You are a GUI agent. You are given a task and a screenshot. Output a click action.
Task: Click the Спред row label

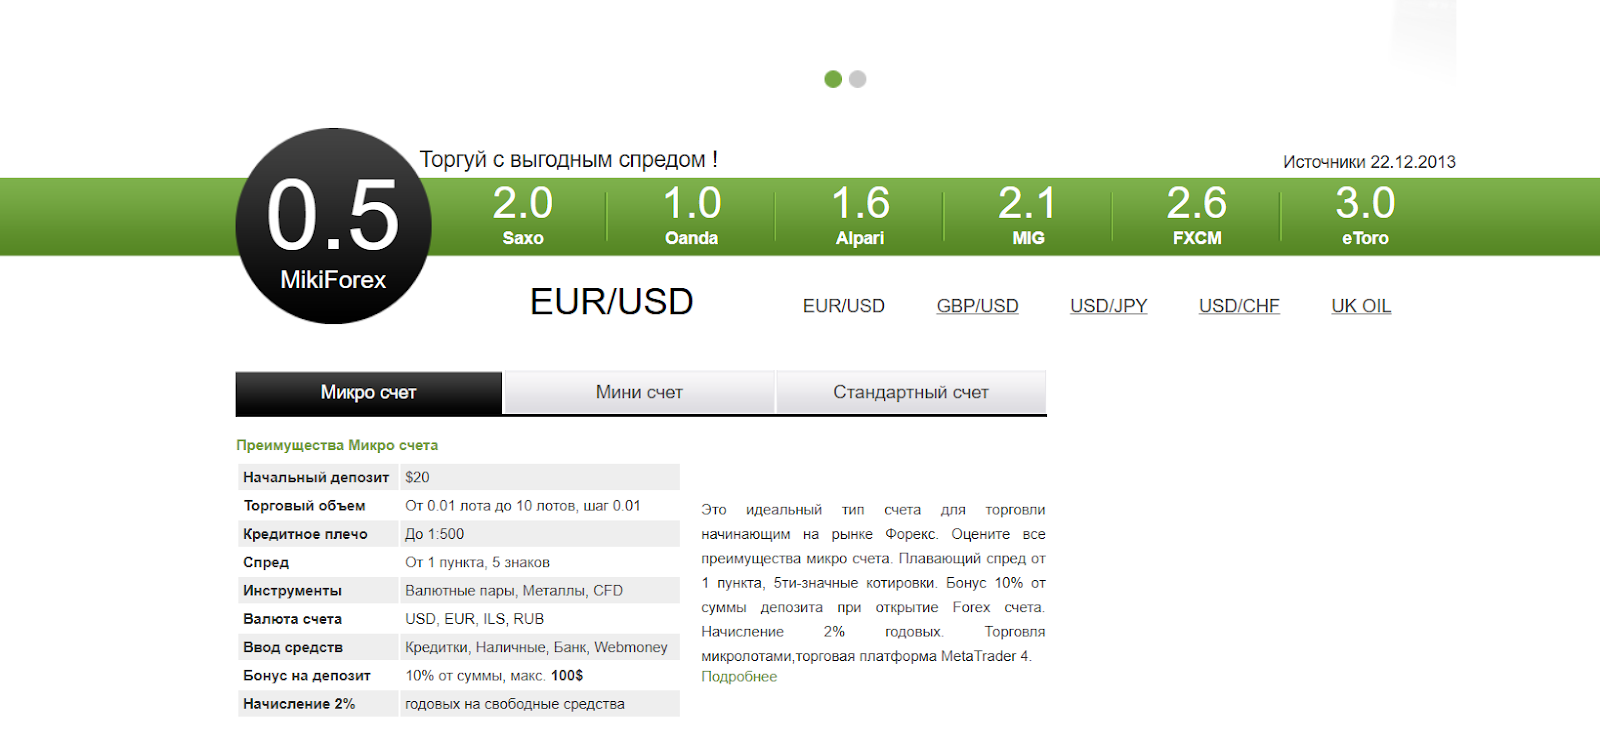point(266,562)
